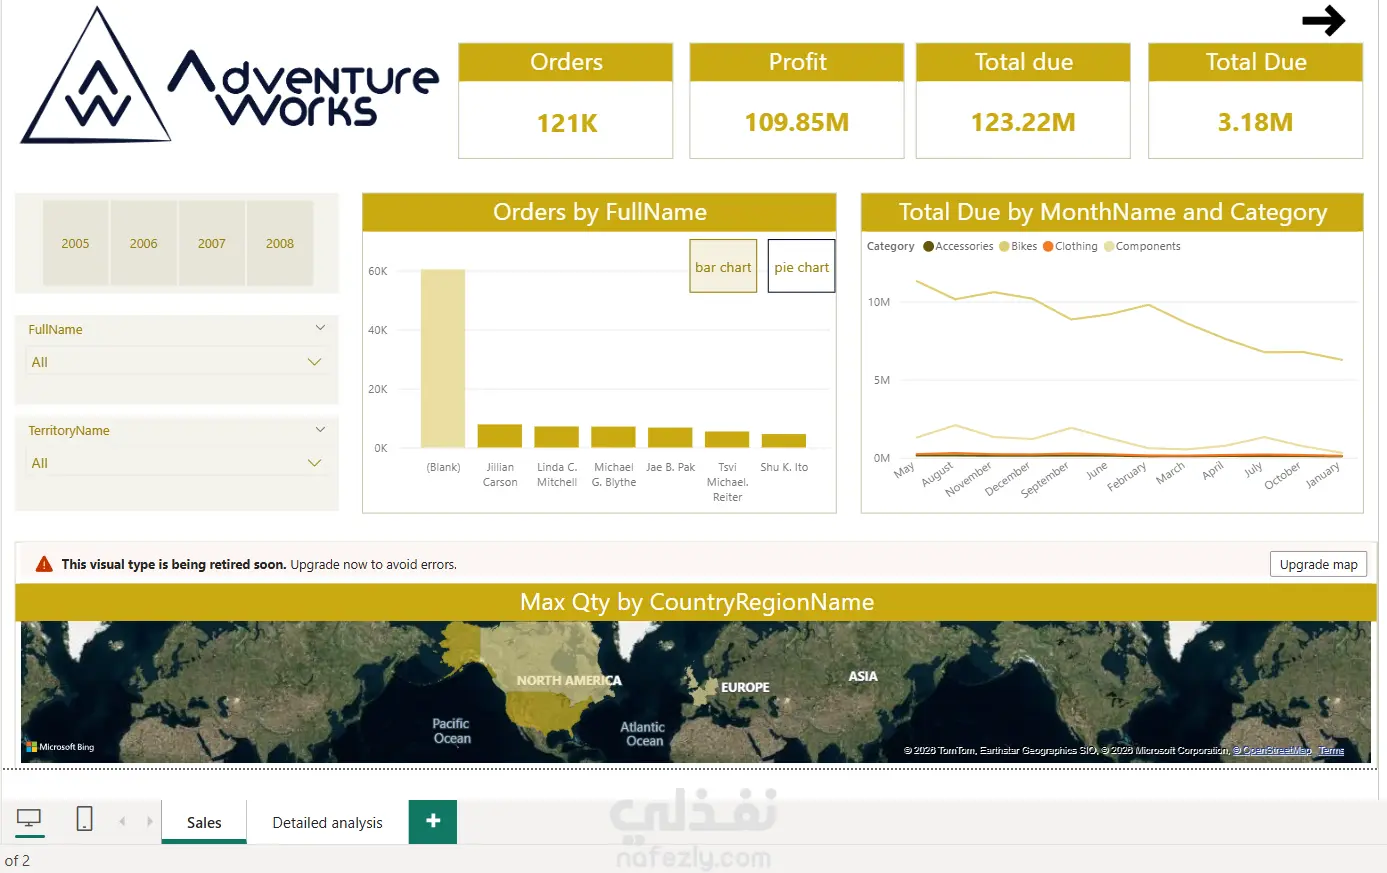
Task: Click the Pacific Ocean map label
Action: [452, 731]
